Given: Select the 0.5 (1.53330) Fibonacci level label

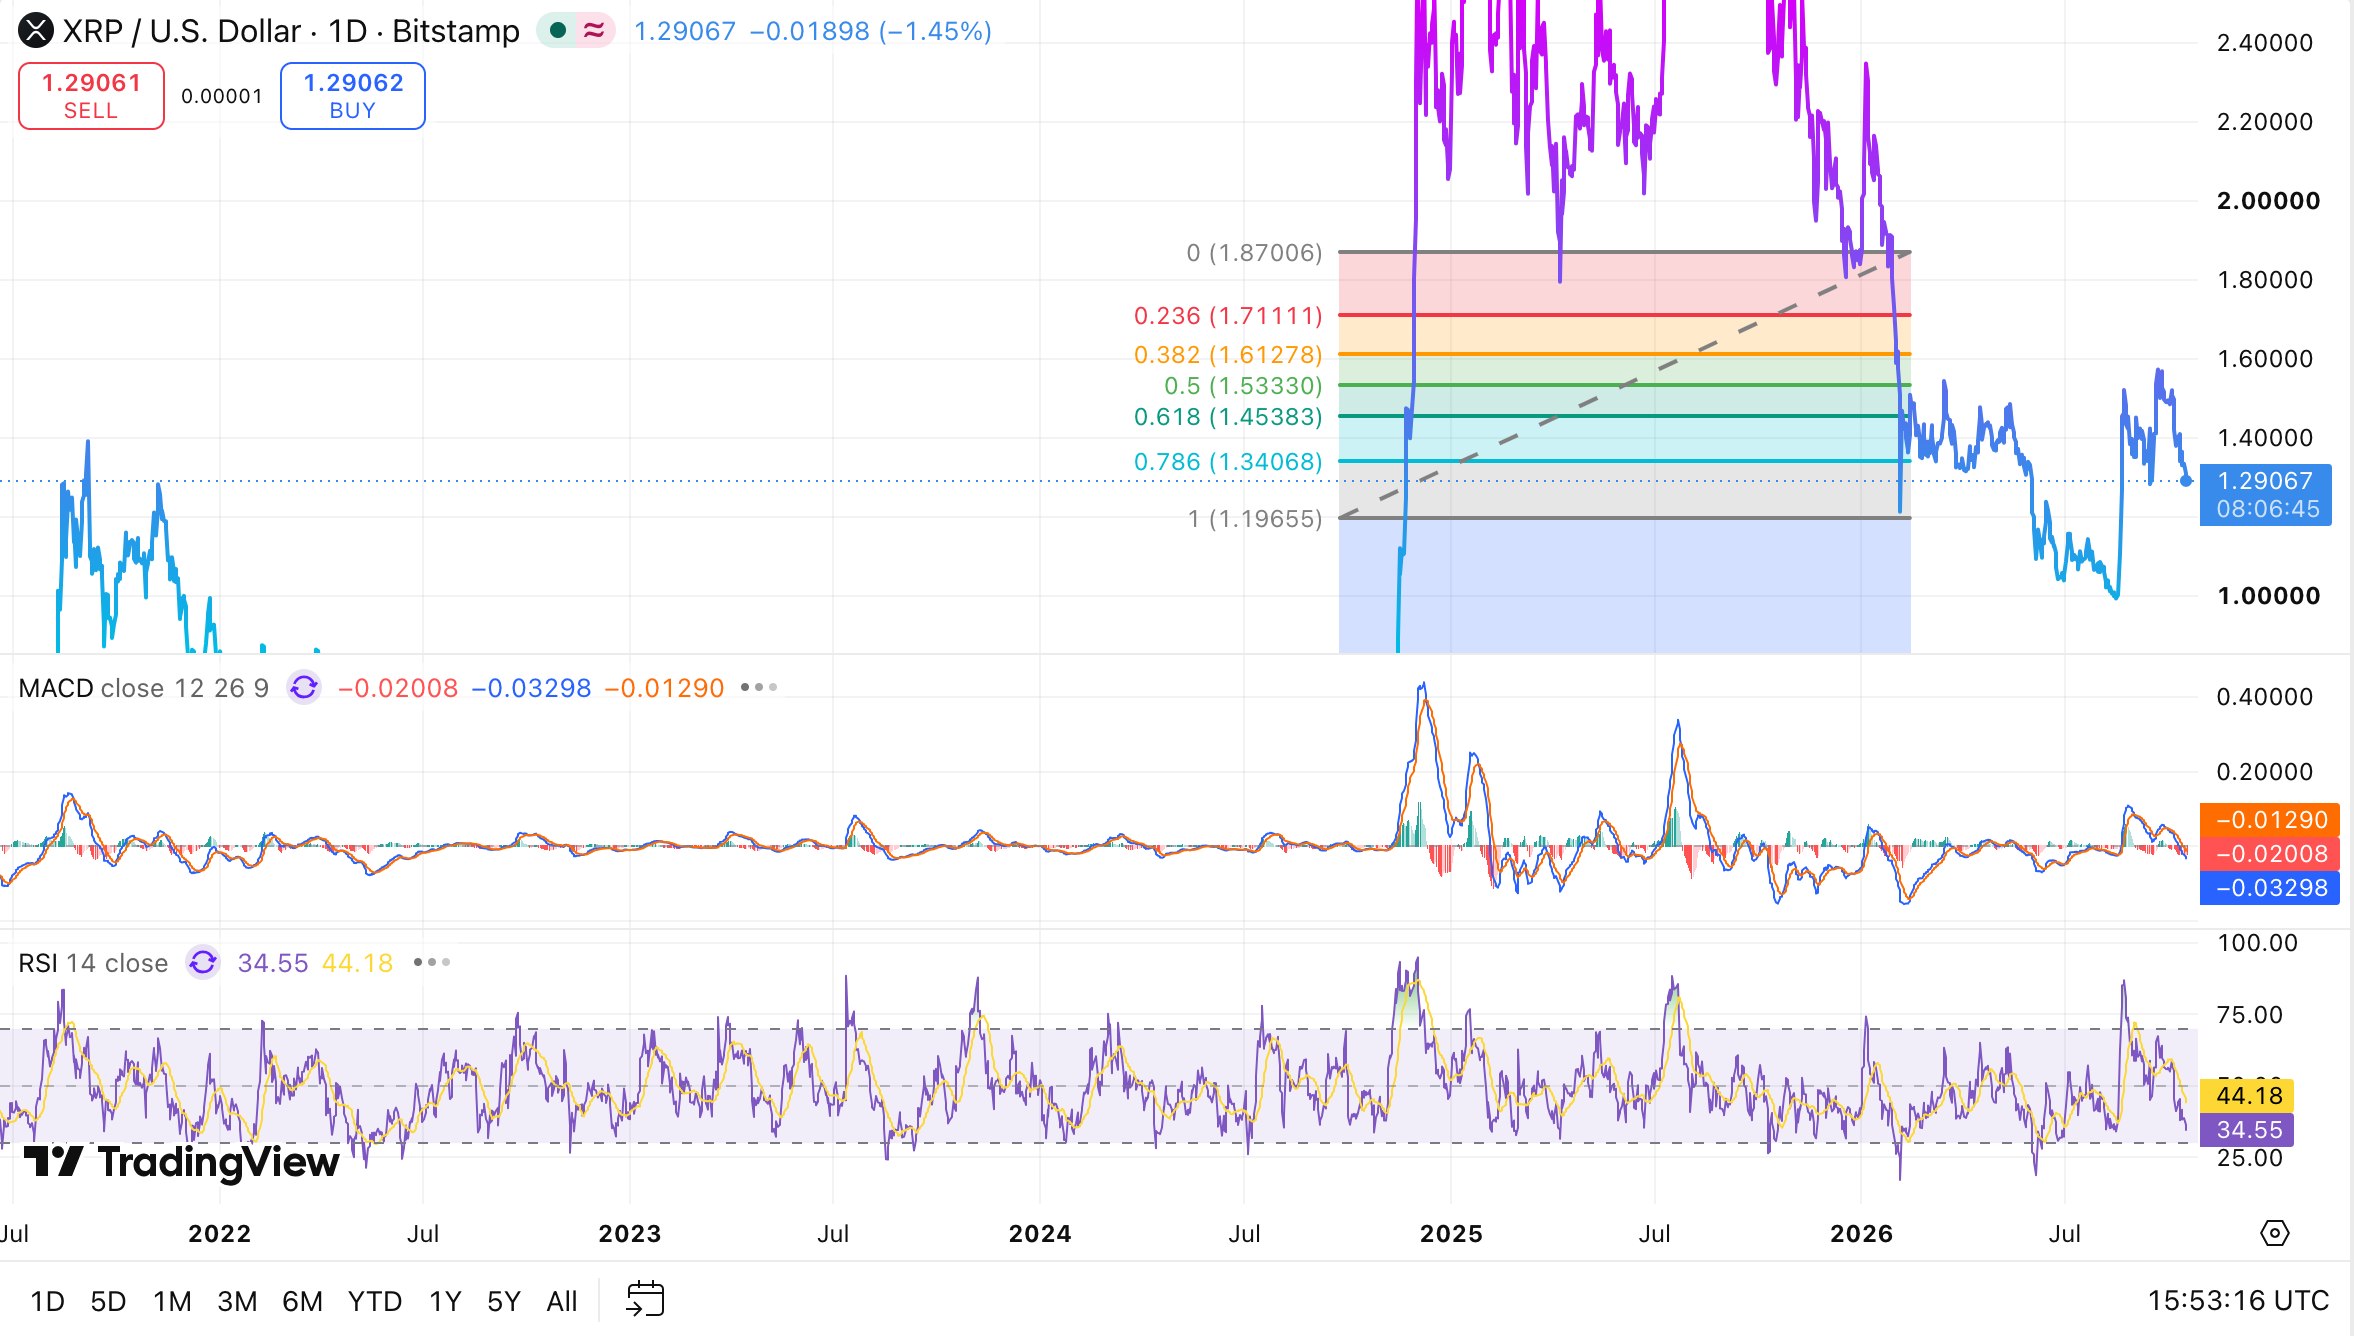Looking at the screenshot, I should [x=1243, y=386].
